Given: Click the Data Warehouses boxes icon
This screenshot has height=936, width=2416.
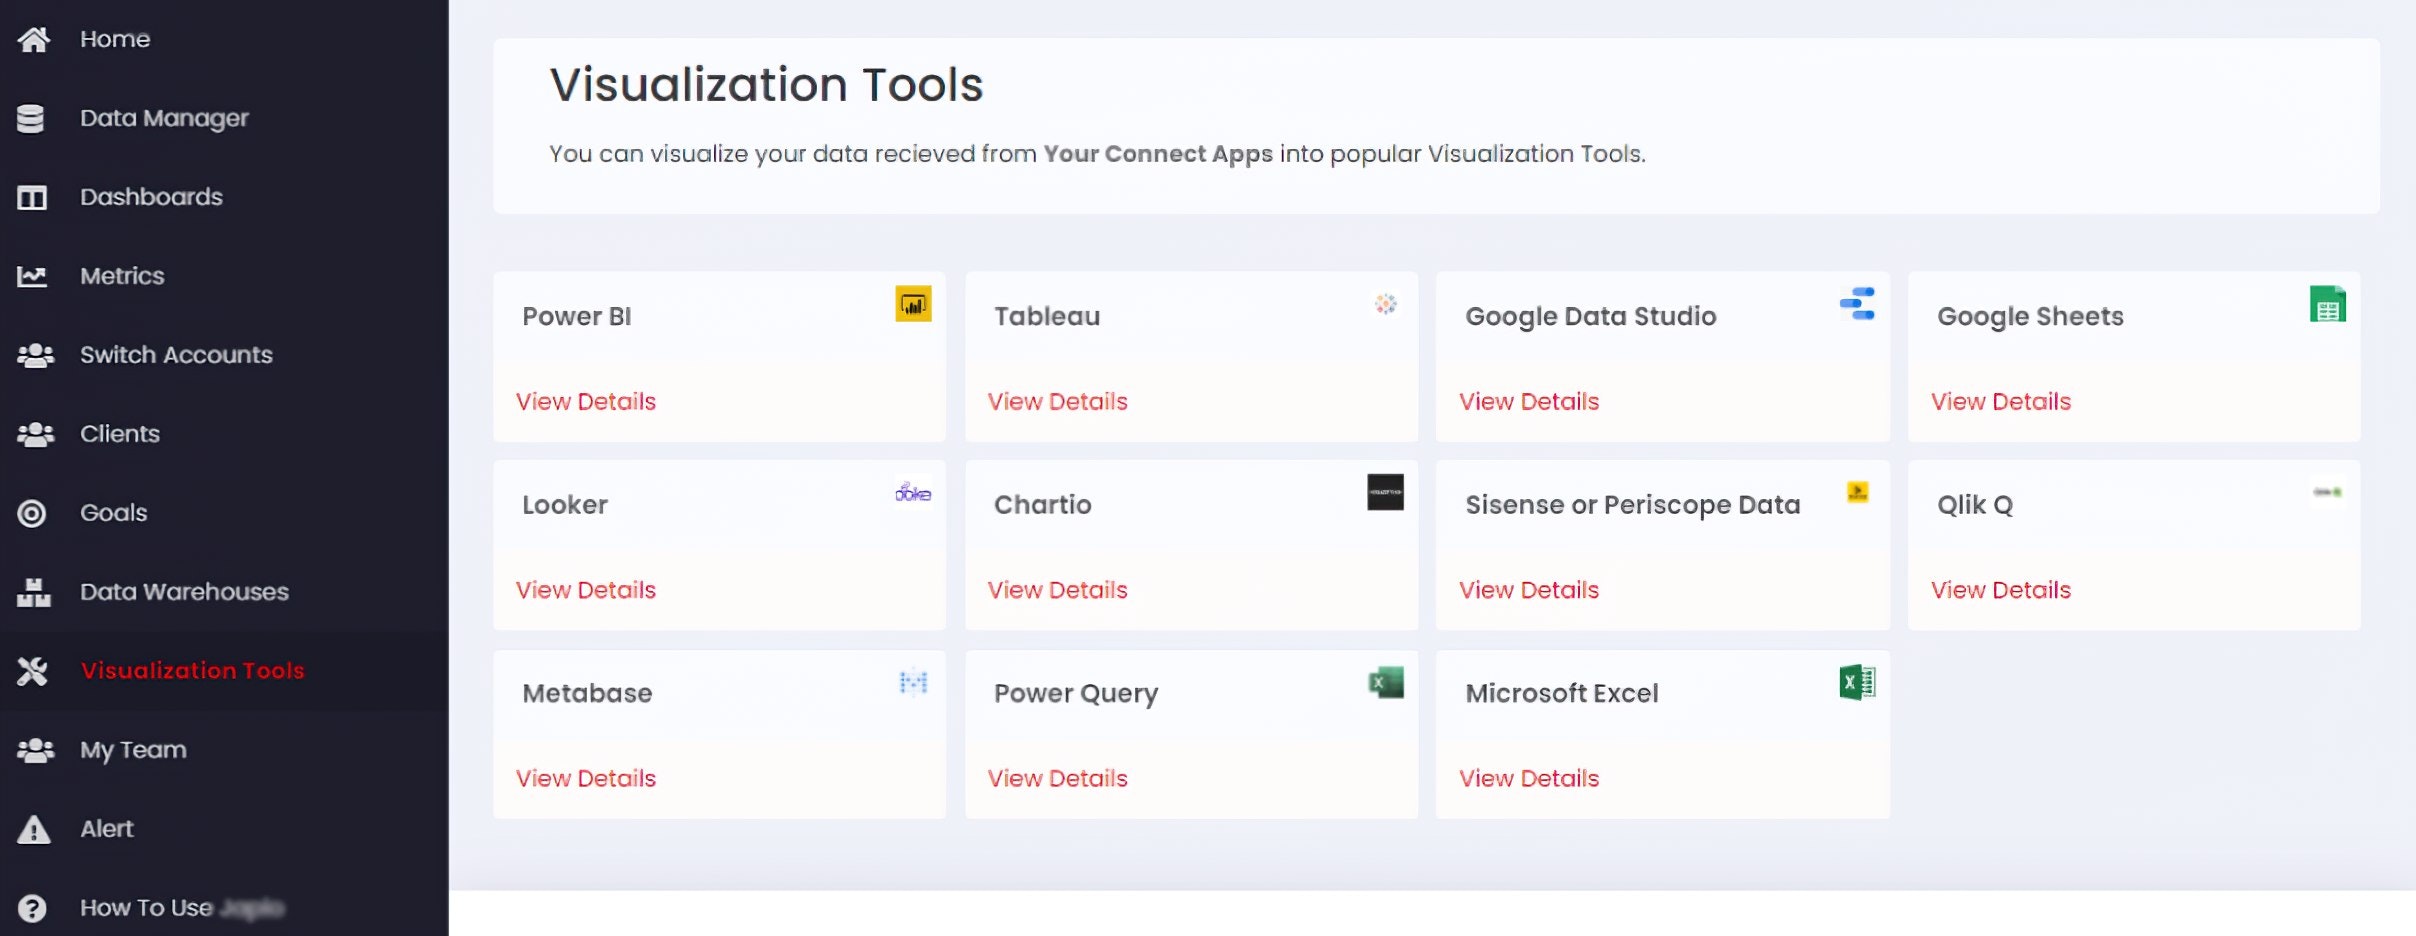Looking at the screenshot, I should [x=33, y=592].
